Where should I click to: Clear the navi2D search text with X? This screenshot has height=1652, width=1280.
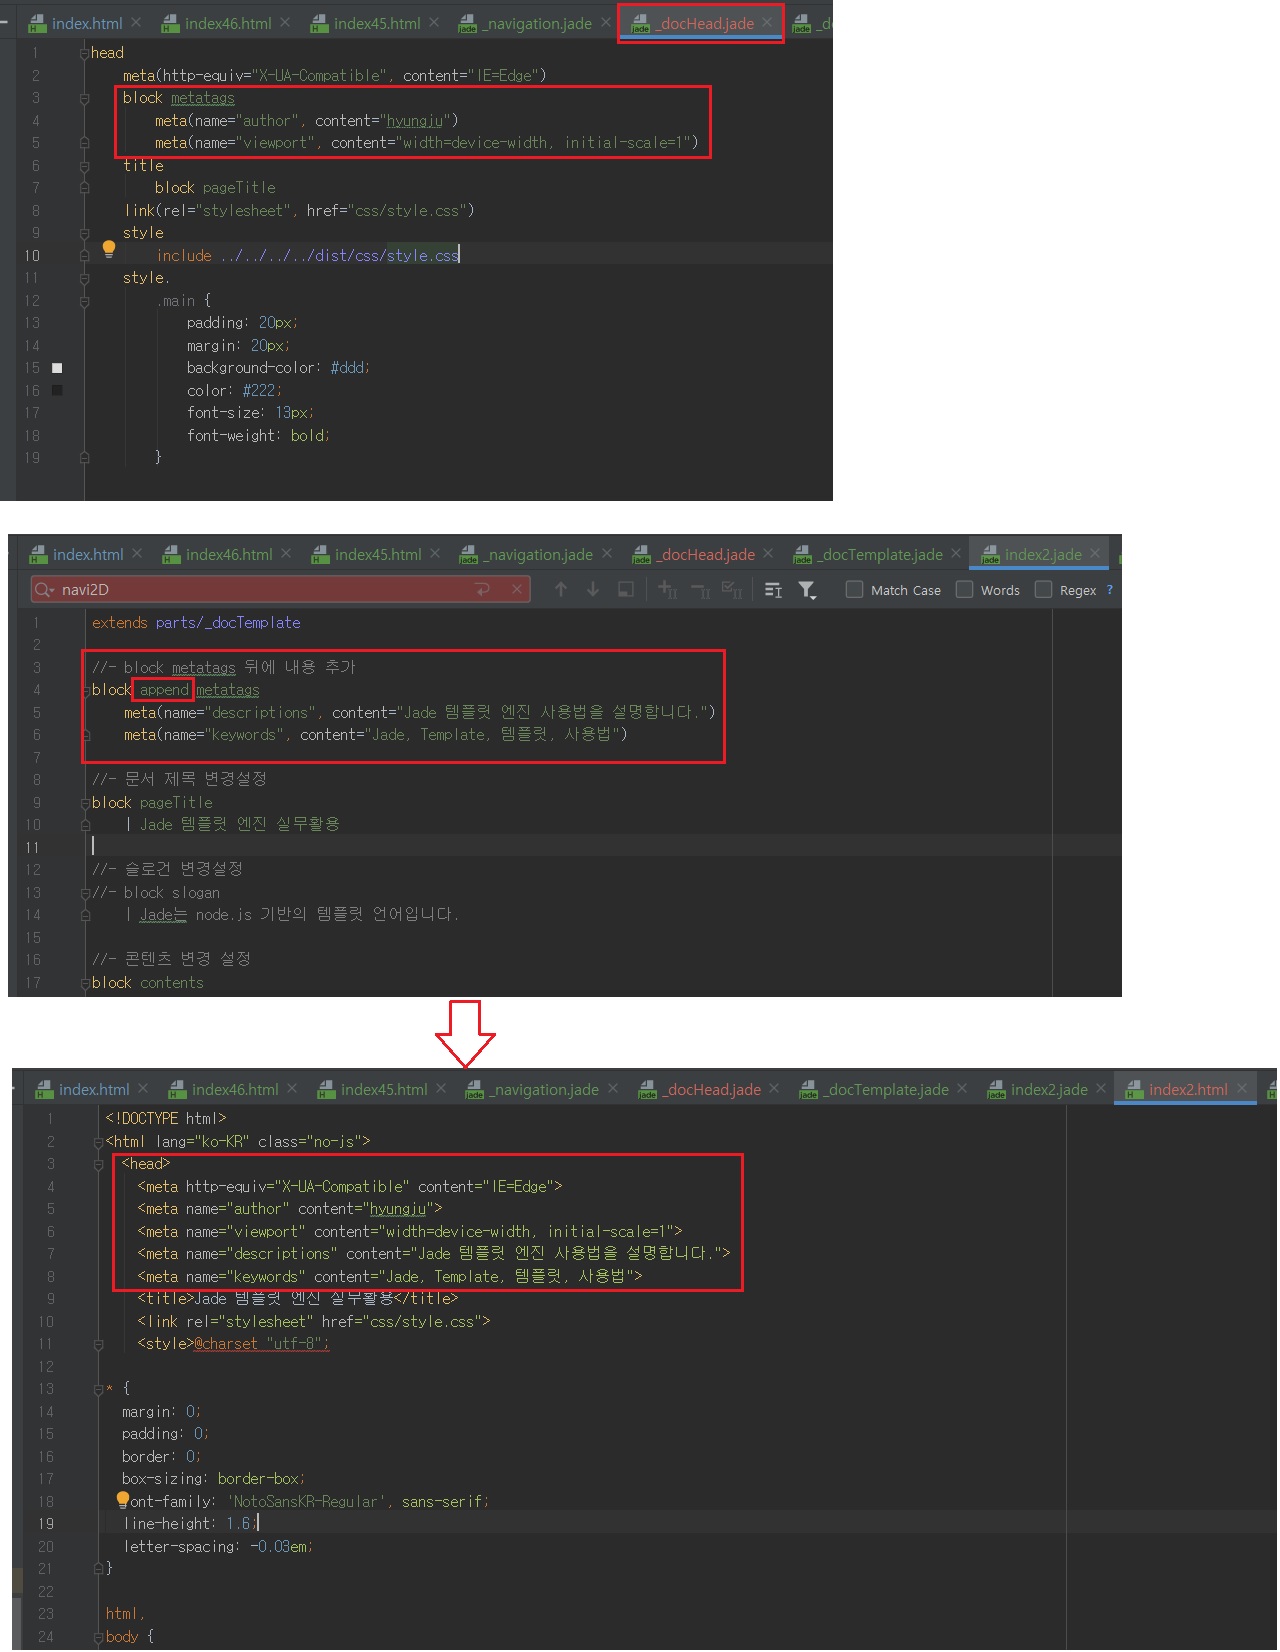point(517,590)
